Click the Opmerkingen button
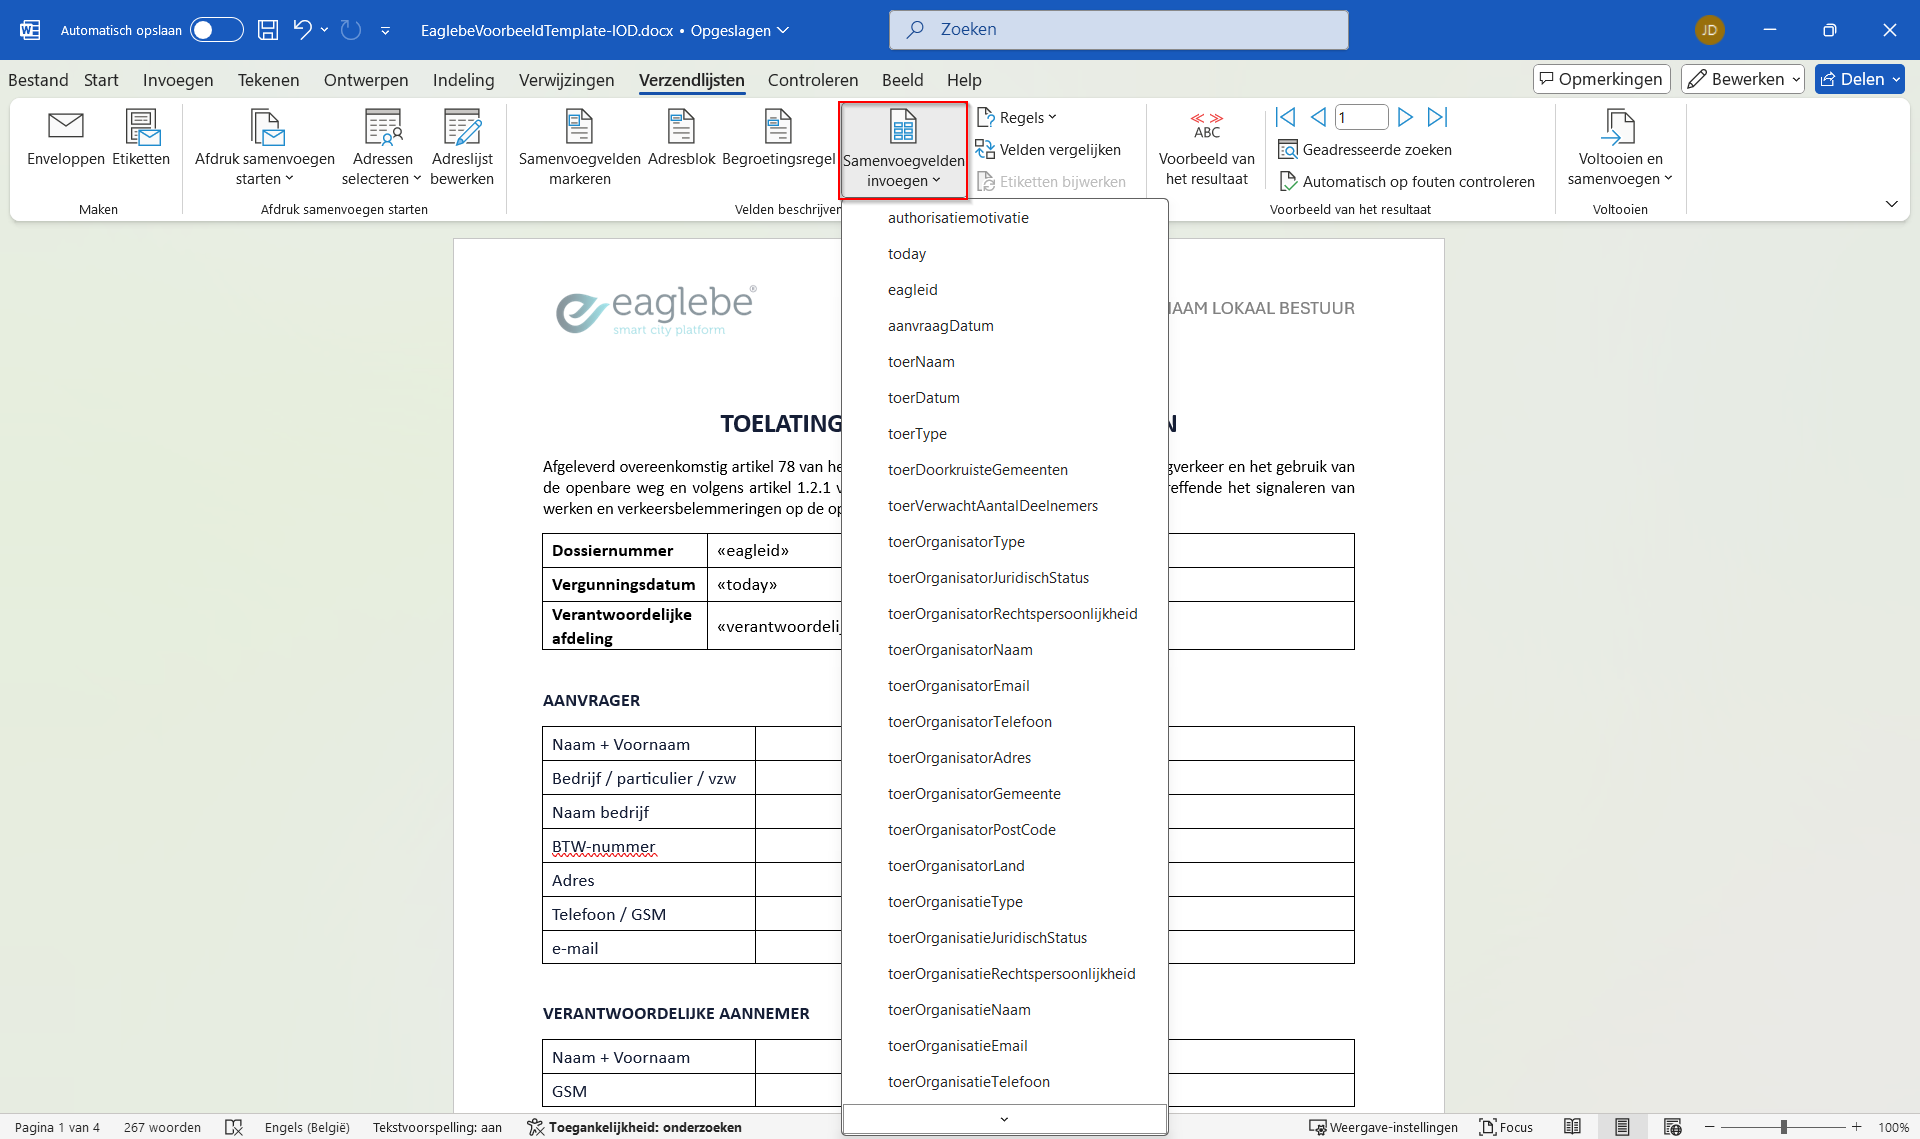The width and height of the screenshot is (1920, 1139). 1601,79
